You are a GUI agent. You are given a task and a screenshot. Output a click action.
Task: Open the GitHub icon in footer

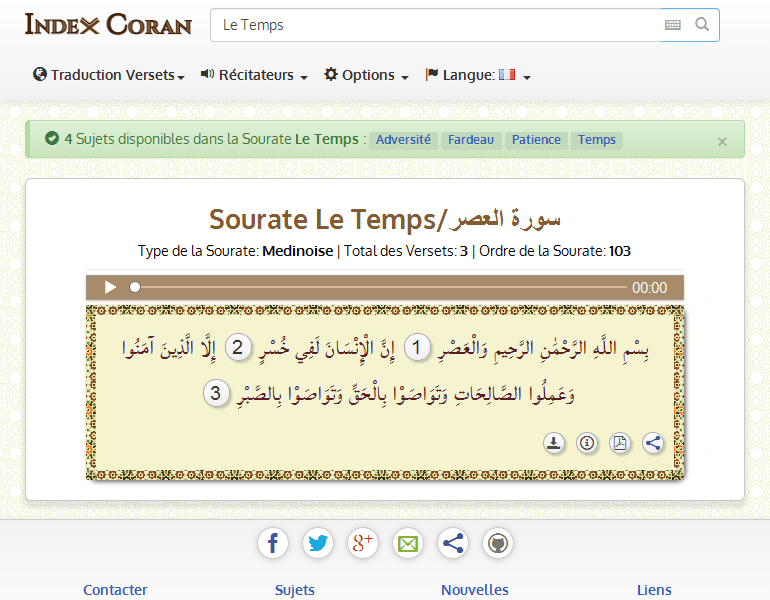tap(498, 543)
